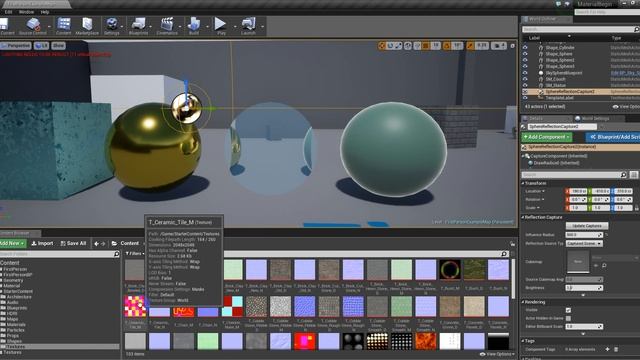
Task: Open the Perspective viewport mode dropdown
Action: 16,46
